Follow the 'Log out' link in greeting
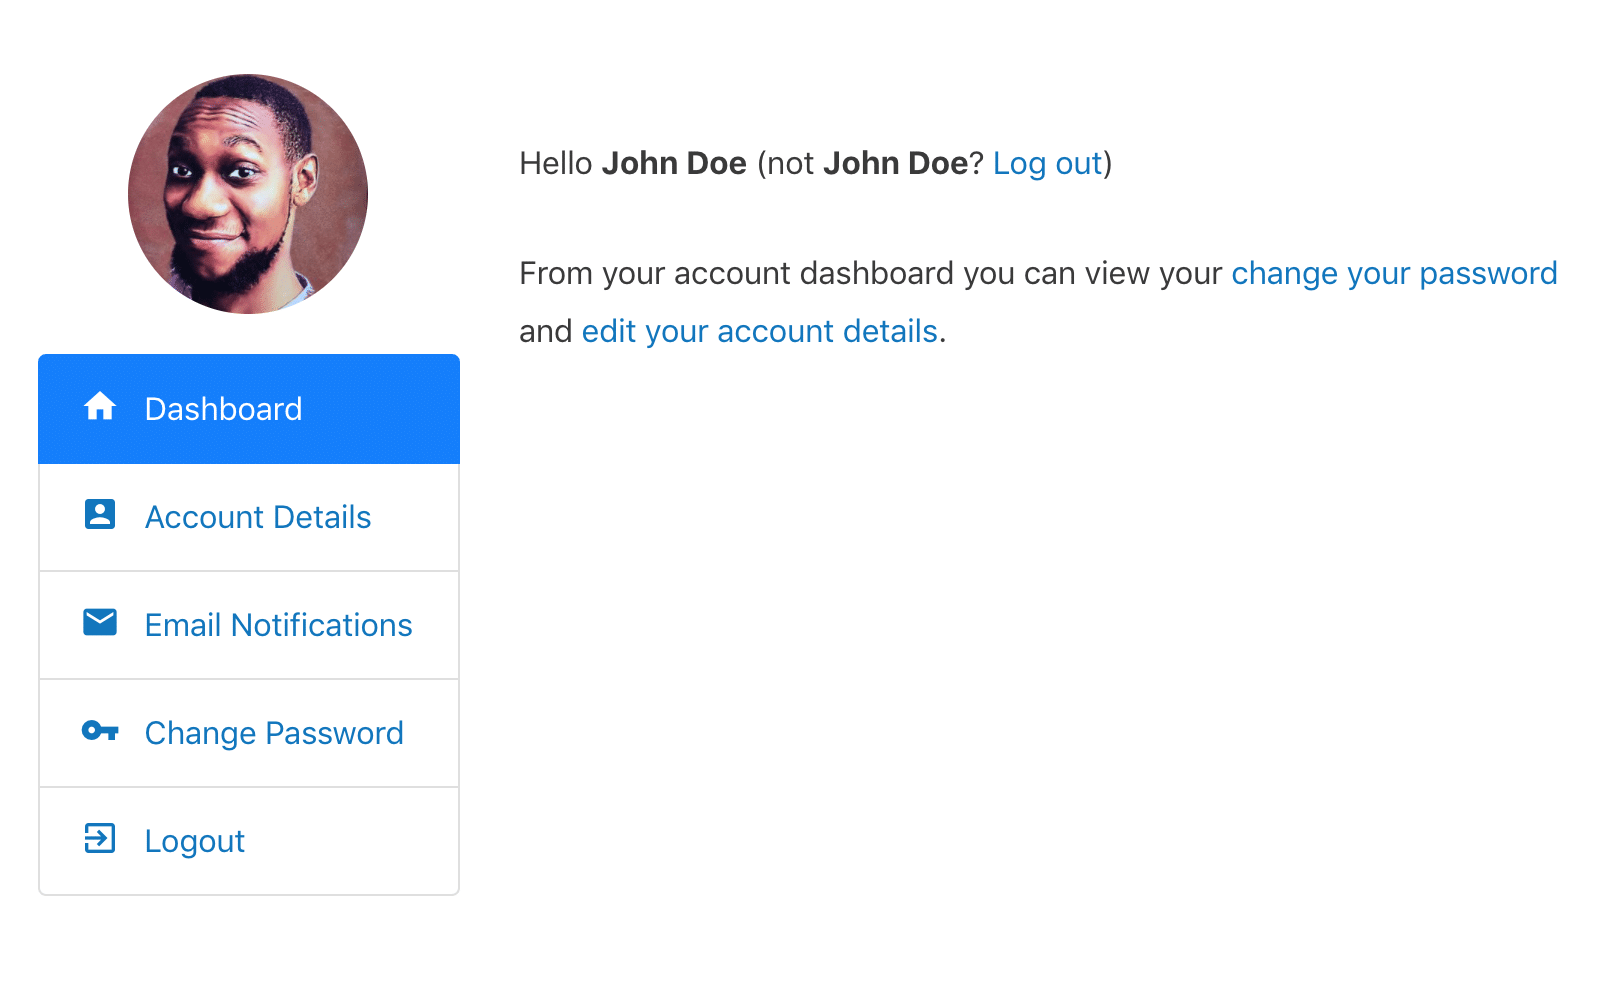 click(x=1047, y=163)
